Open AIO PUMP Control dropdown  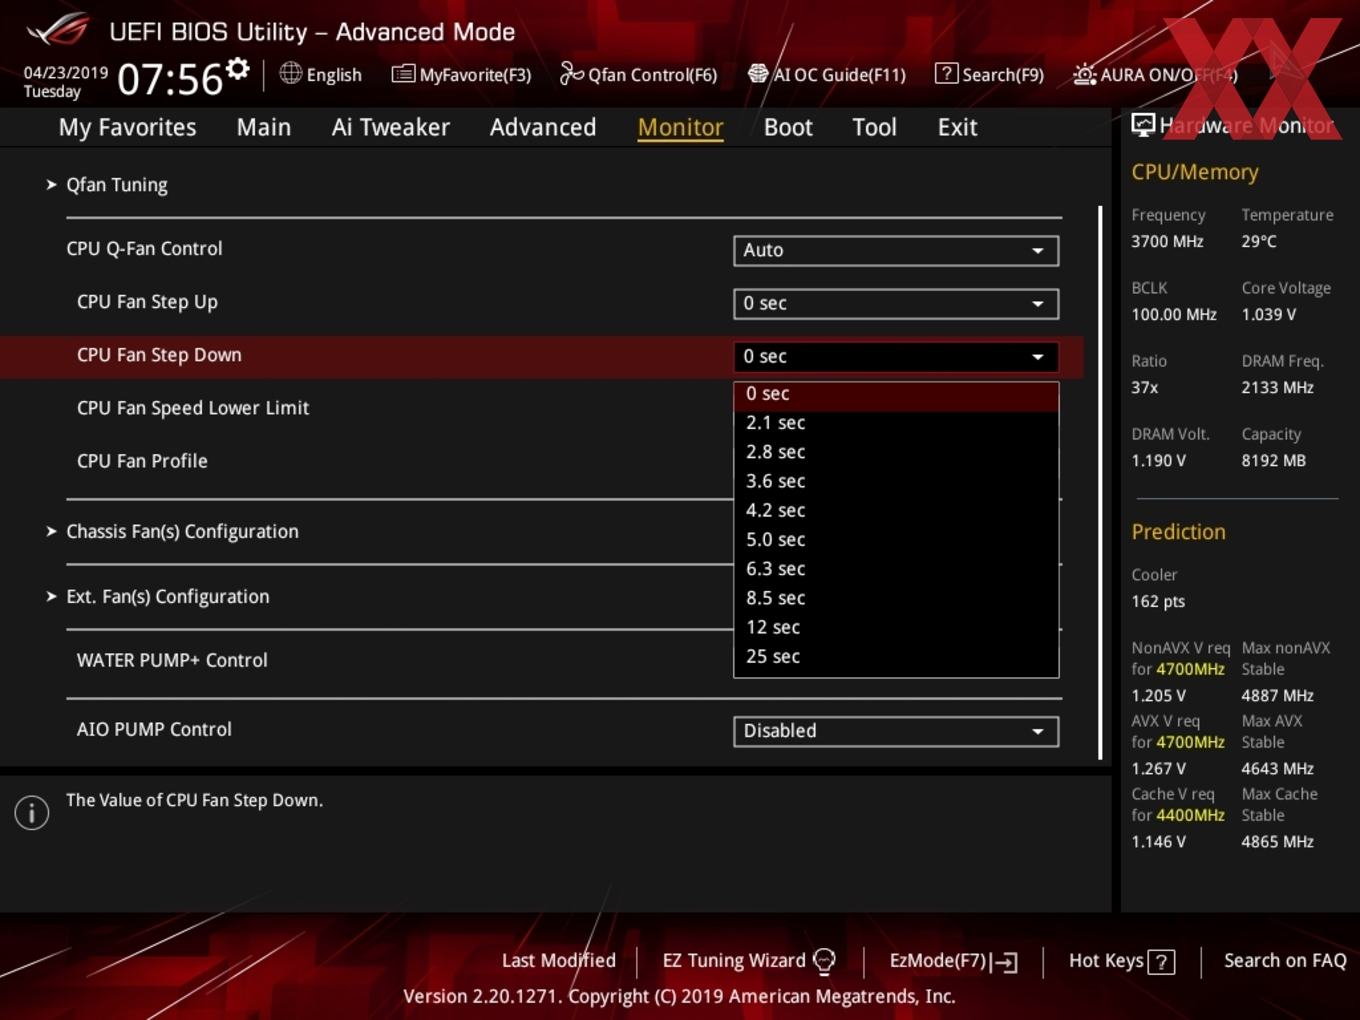[896, 731]
